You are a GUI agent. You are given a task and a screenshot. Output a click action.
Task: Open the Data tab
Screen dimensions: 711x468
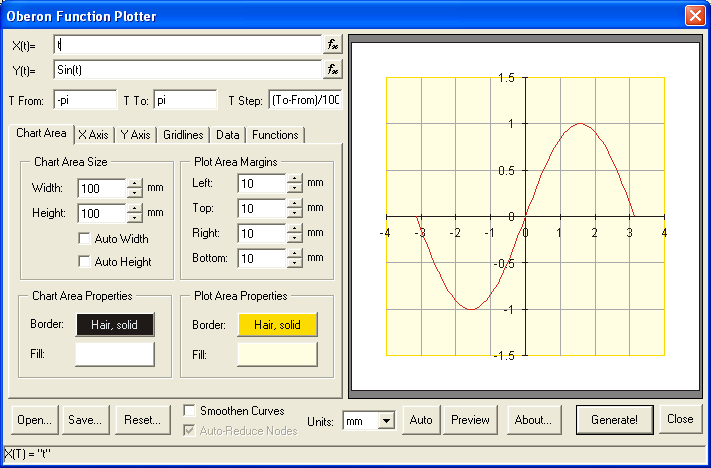click(x=228, y=135)
